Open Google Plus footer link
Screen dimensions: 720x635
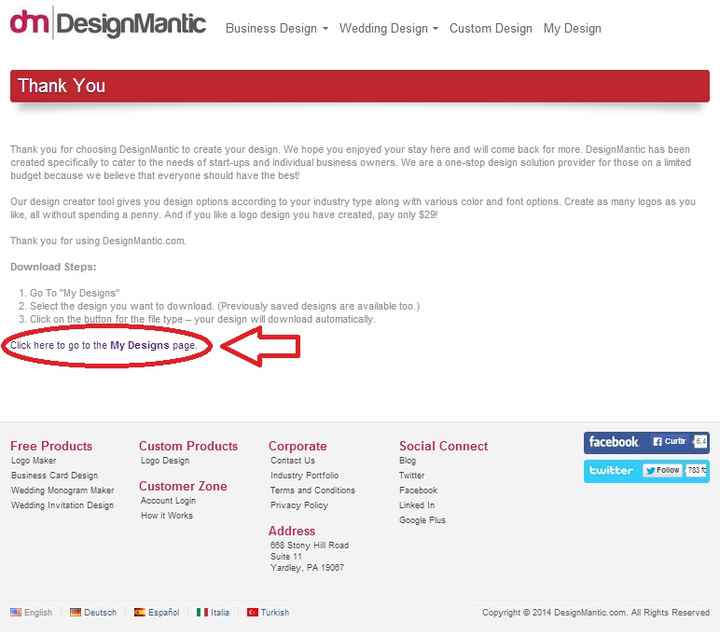422,520
